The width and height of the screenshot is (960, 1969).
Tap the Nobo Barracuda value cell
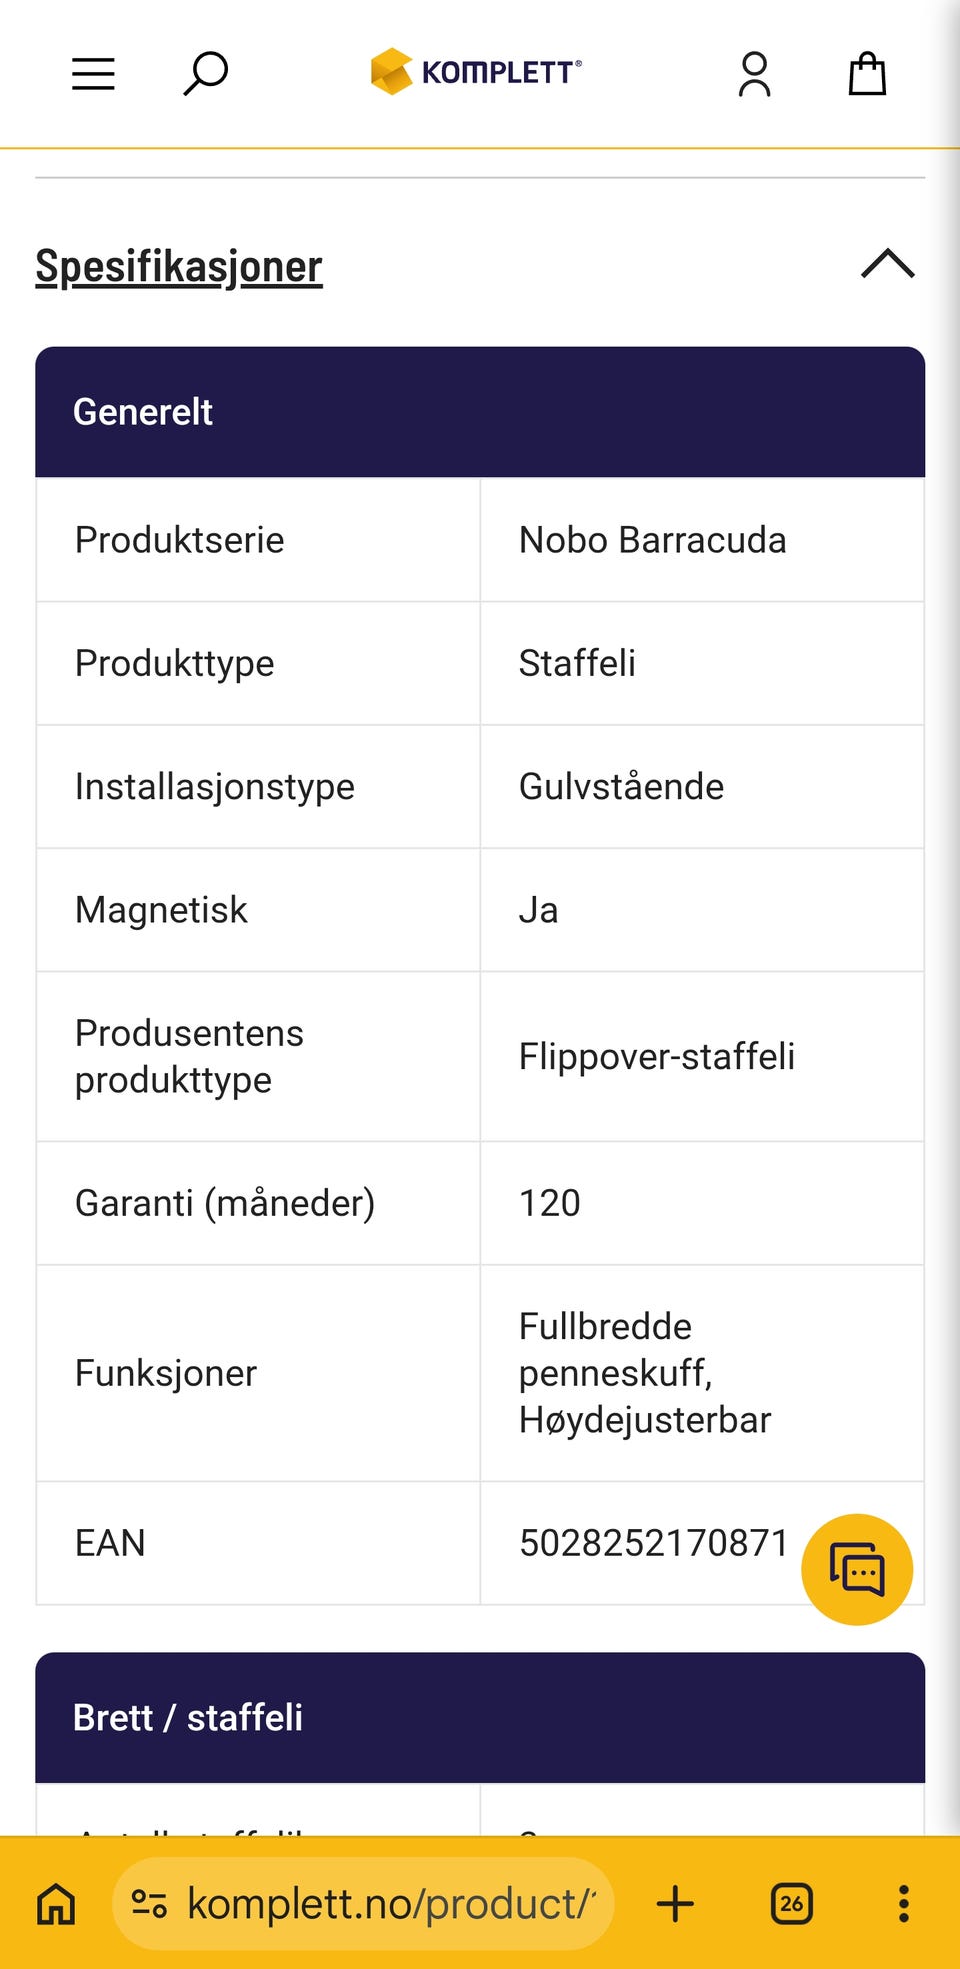point(702,540)
